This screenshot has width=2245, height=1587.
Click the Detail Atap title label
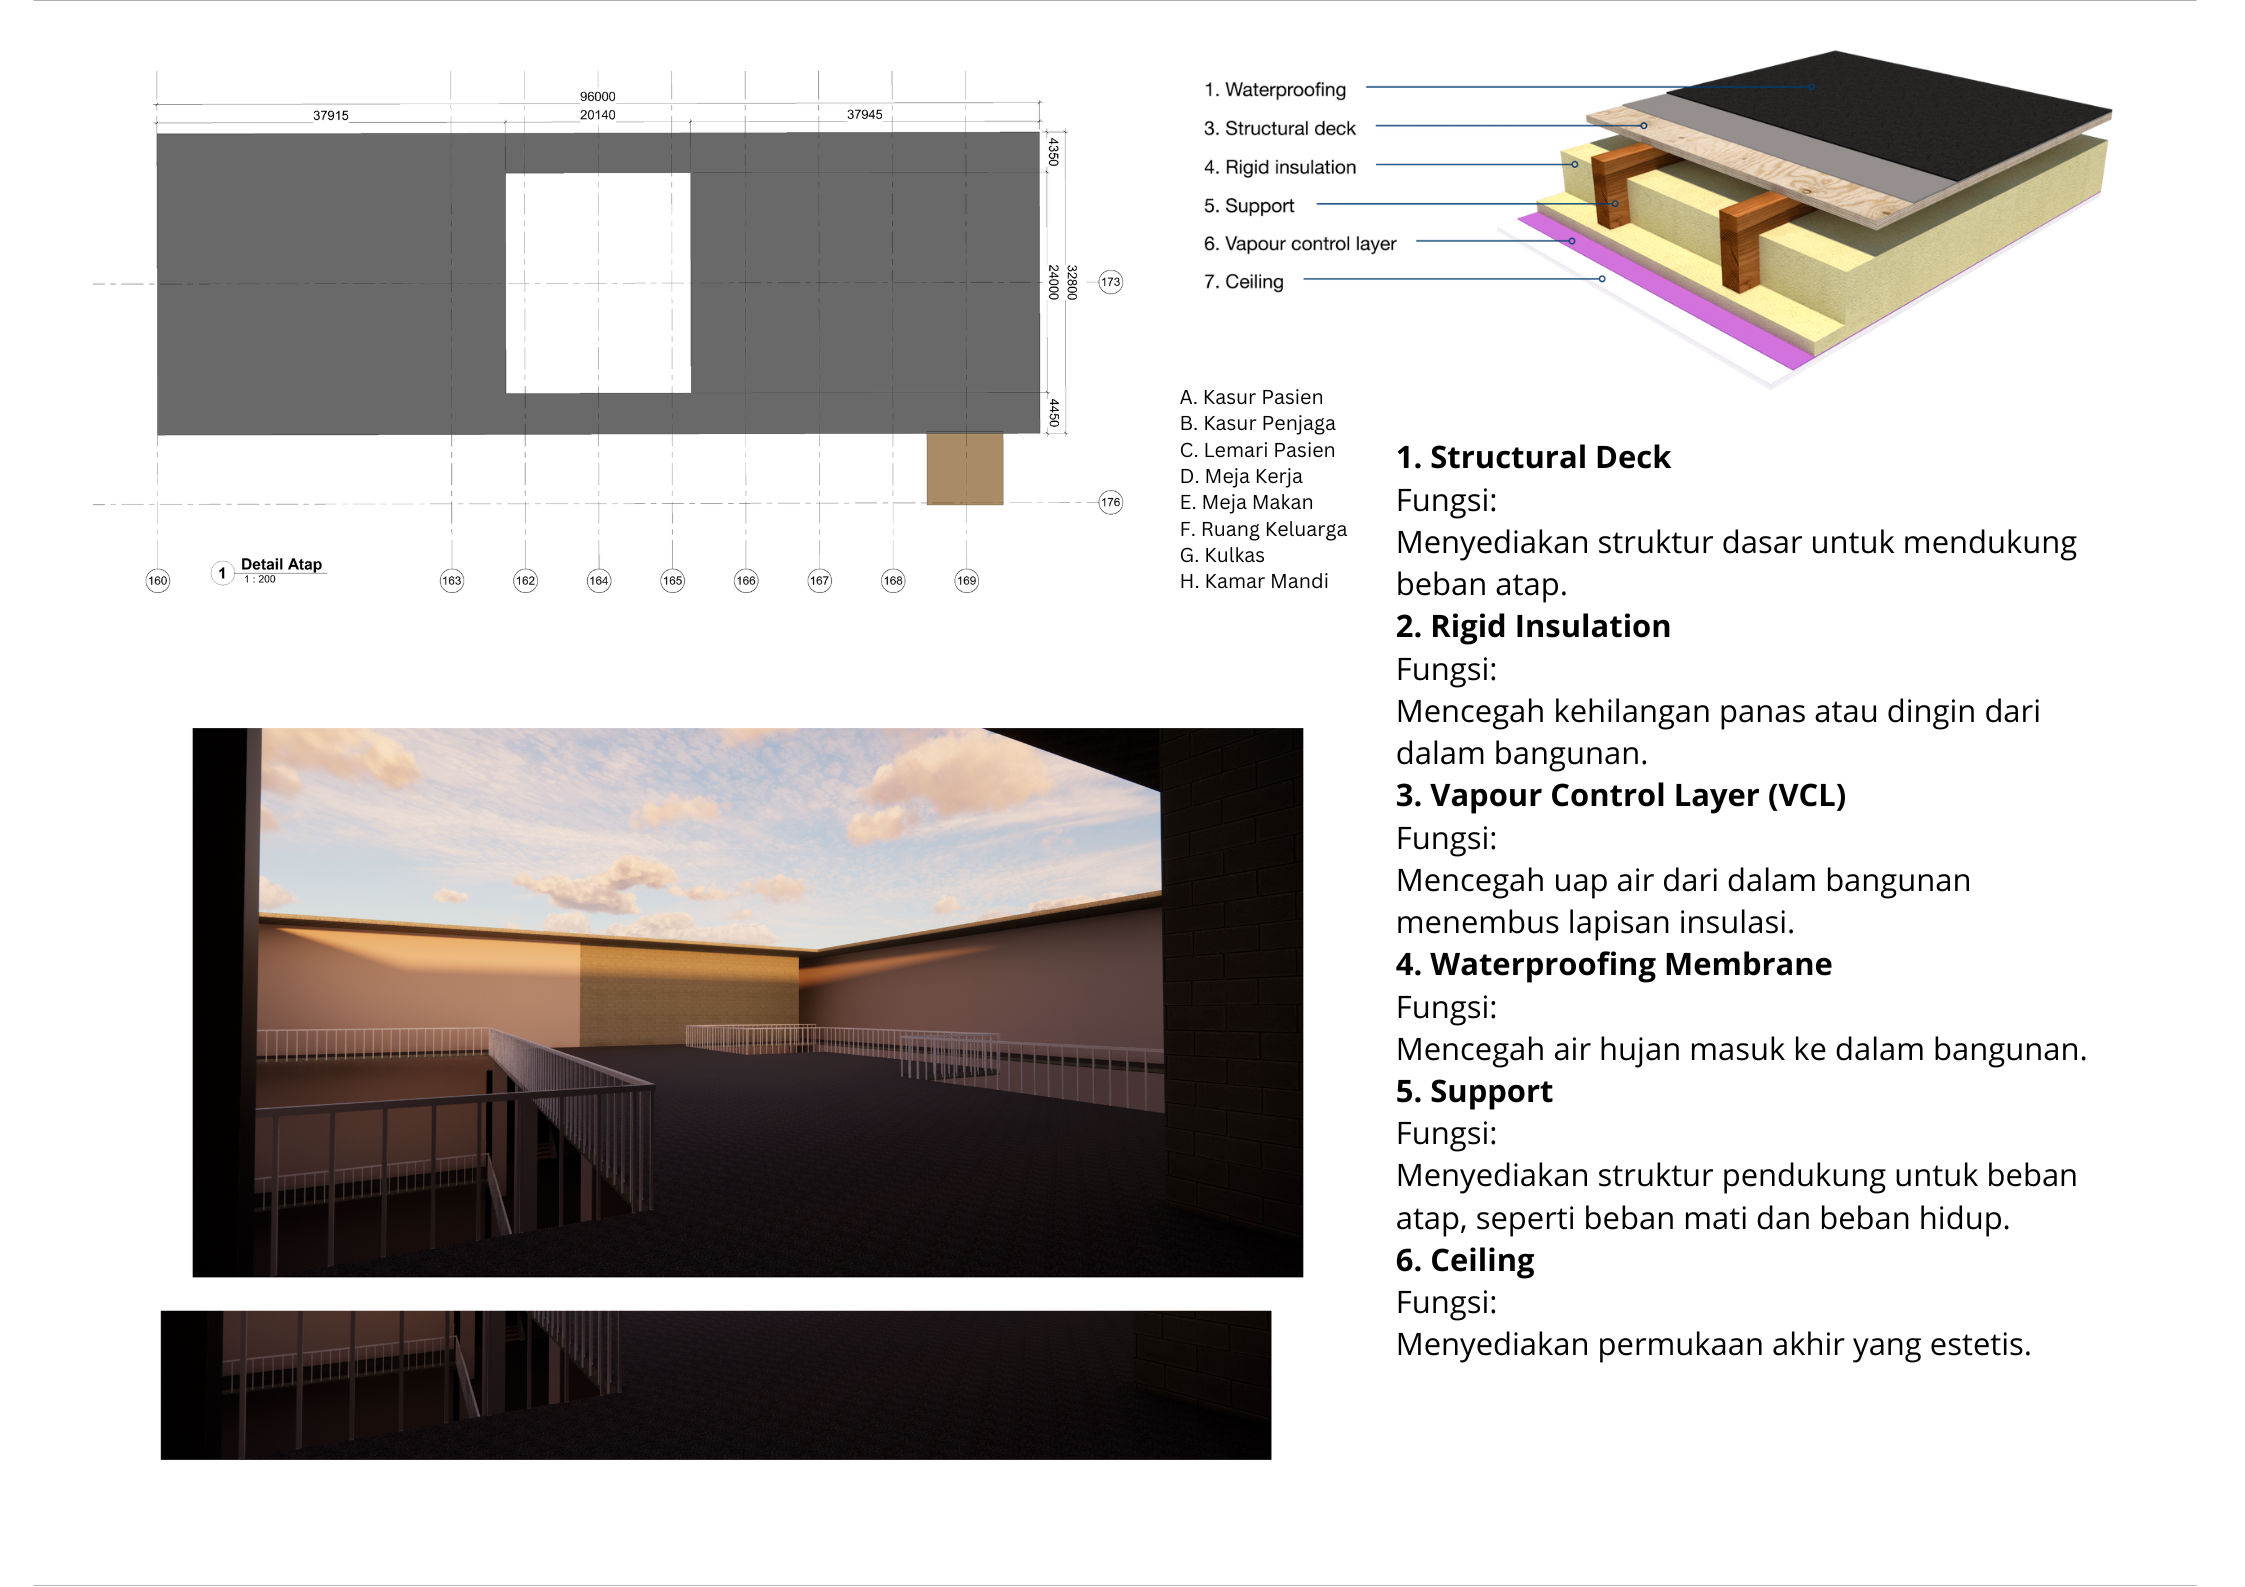pos(282,564)
